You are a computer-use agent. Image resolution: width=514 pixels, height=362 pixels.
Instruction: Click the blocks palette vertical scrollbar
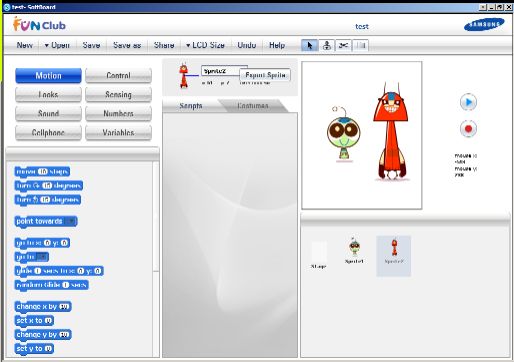click(x=155, y=217)
